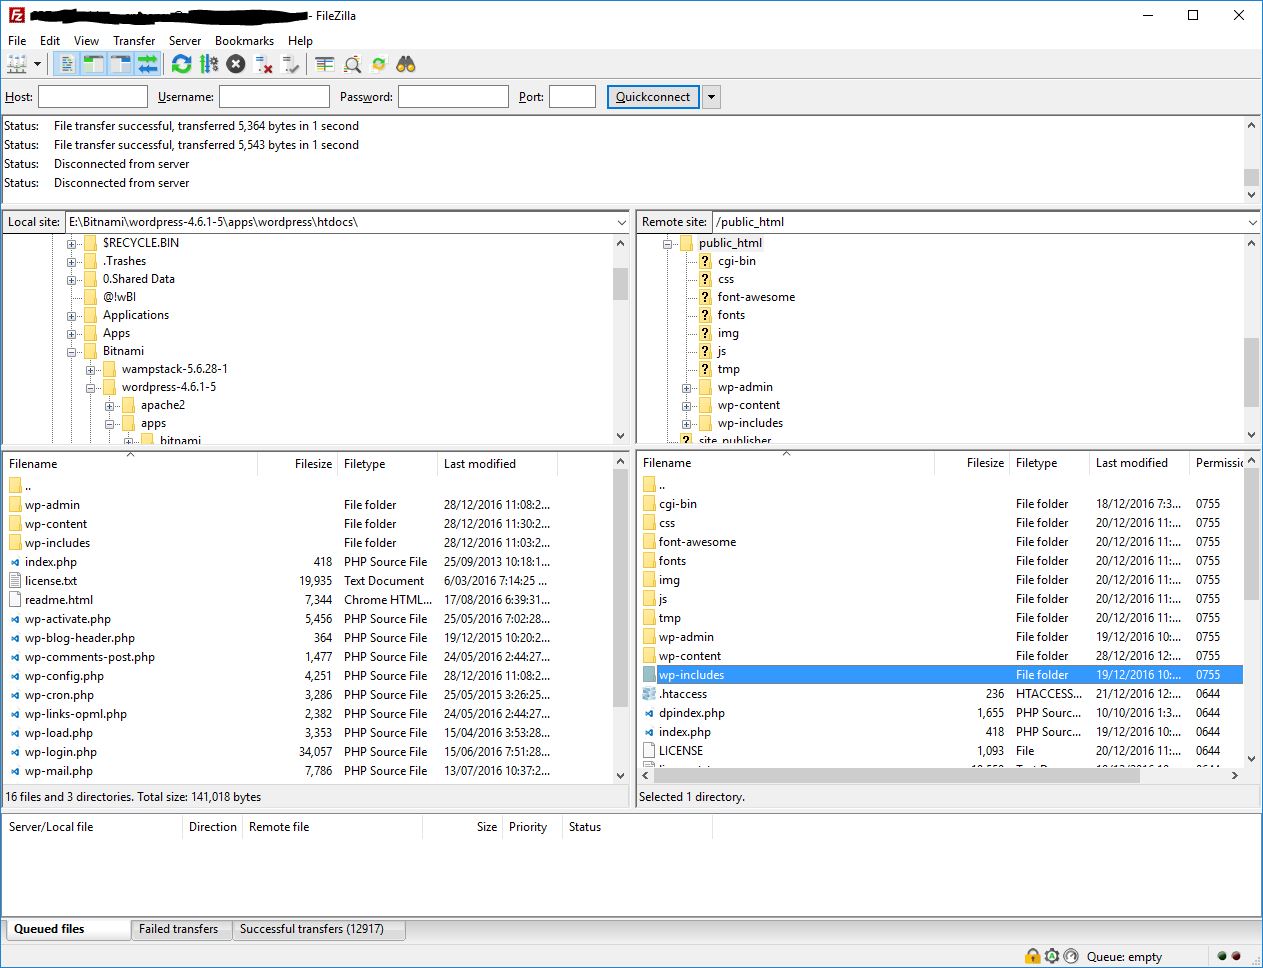1263x968 pixels.
Task: Switch to the Successful transfers tab
Action: tap(318, 930)
